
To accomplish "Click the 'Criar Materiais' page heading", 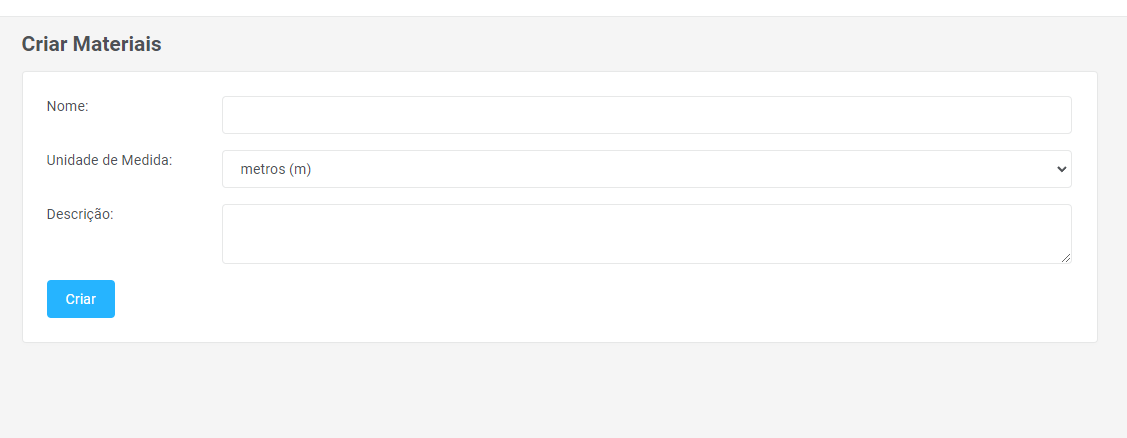I will pyautogui.click(x=91, y=44).
